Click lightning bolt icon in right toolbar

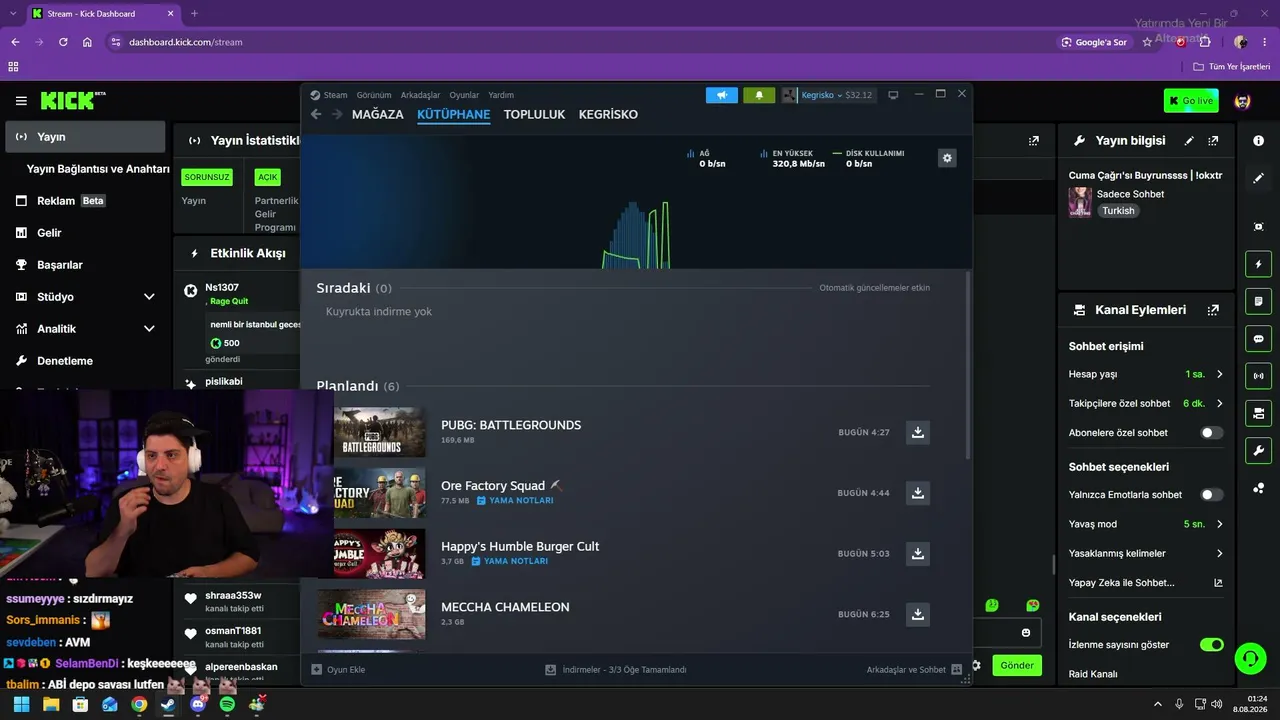pos(1258,264)
